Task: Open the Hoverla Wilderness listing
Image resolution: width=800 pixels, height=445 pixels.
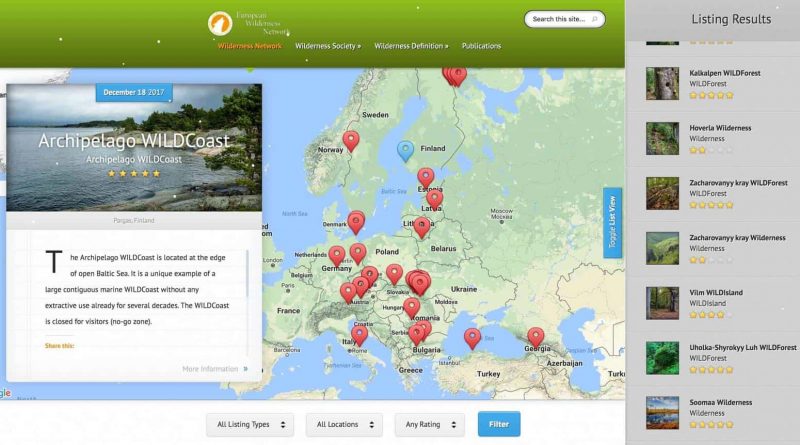Action: coord(720,128)
